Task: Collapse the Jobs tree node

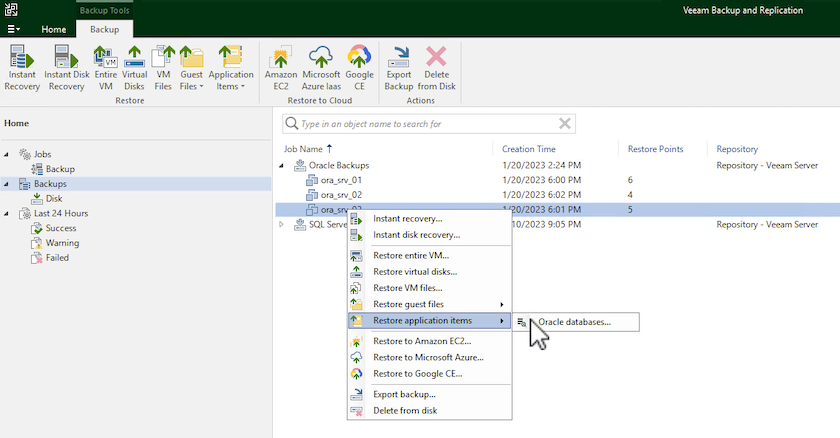Action: pyautogui.click(x=8, y=155)
